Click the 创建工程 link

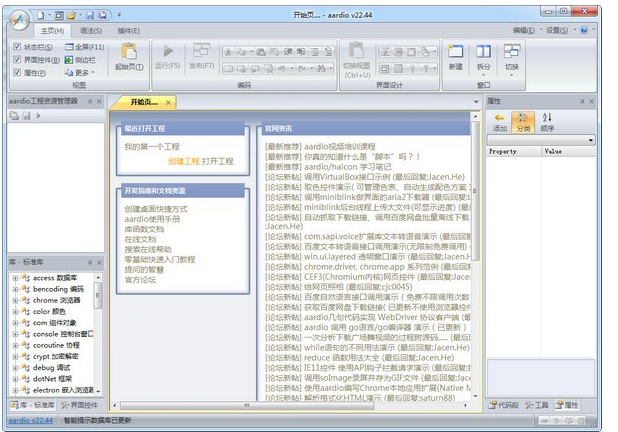click(x=184, y=161)
